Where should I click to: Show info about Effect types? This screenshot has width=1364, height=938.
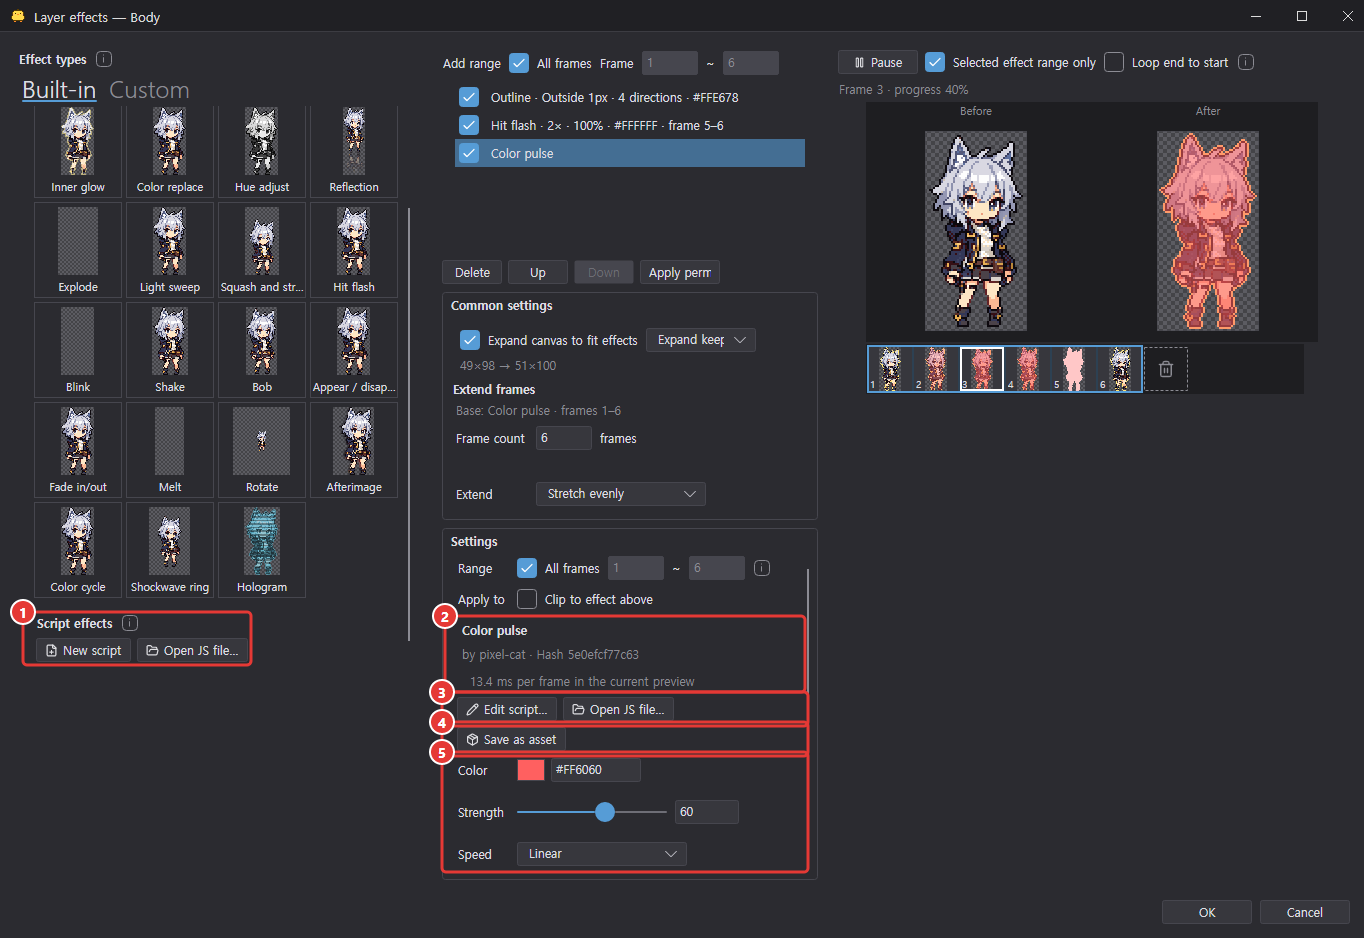pos(104,59)
